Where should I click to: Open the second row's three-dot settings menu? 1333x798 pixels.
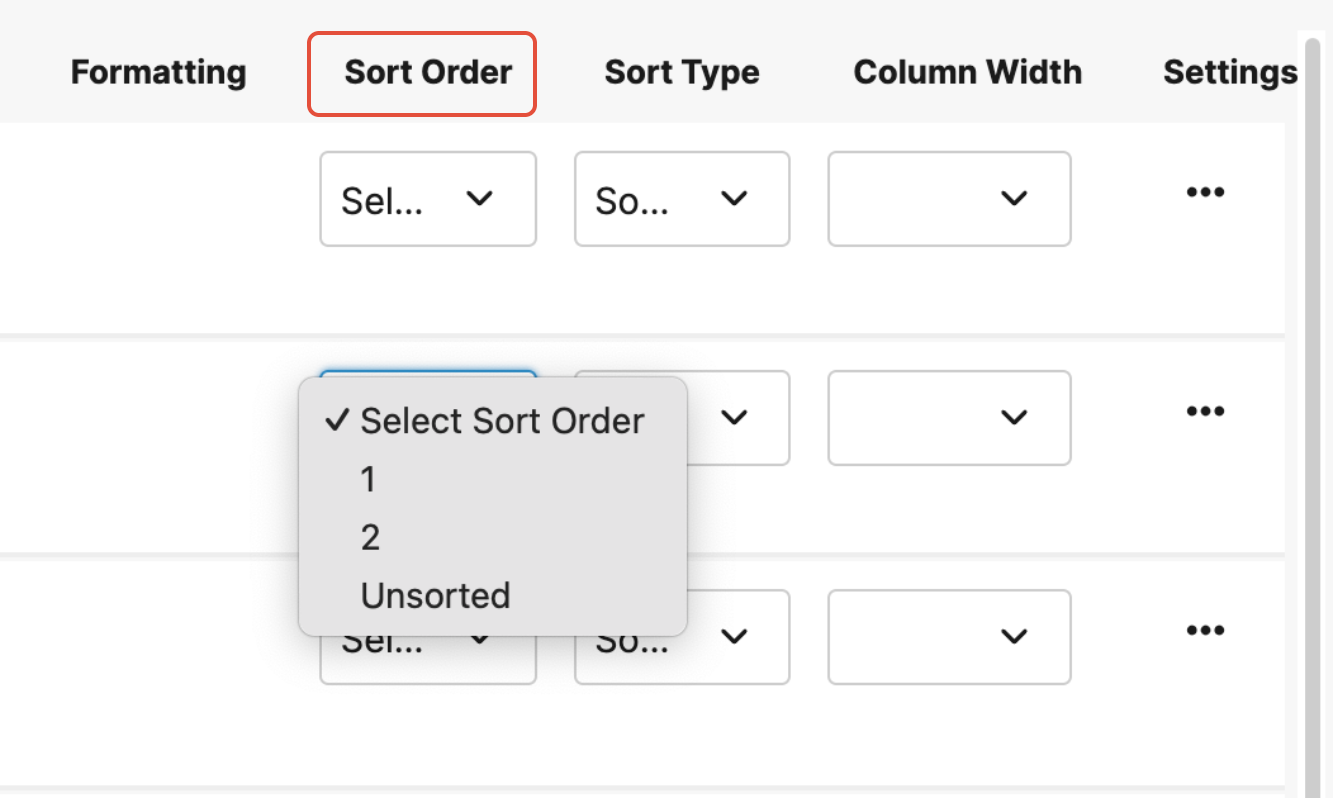1205,411
